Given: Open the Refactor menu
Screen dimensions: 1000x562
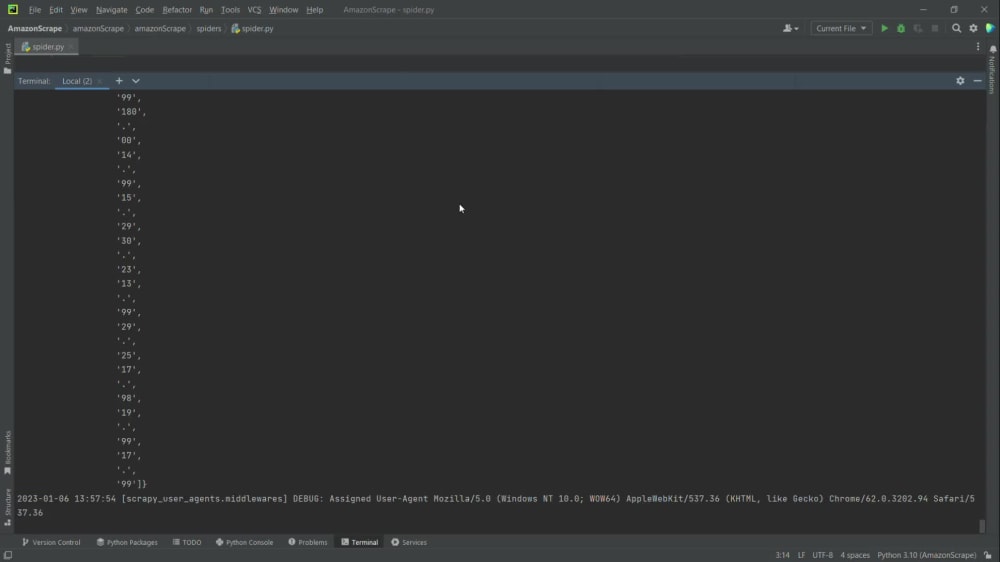Looking at the screenshot, I should pos(177,10).
